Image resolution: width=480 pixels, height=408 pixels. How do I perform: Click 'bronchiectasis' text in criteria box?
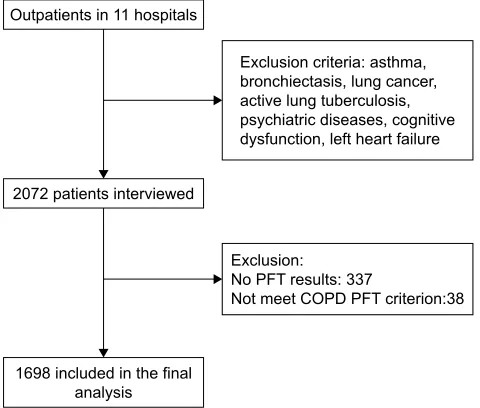click(293, 82)
